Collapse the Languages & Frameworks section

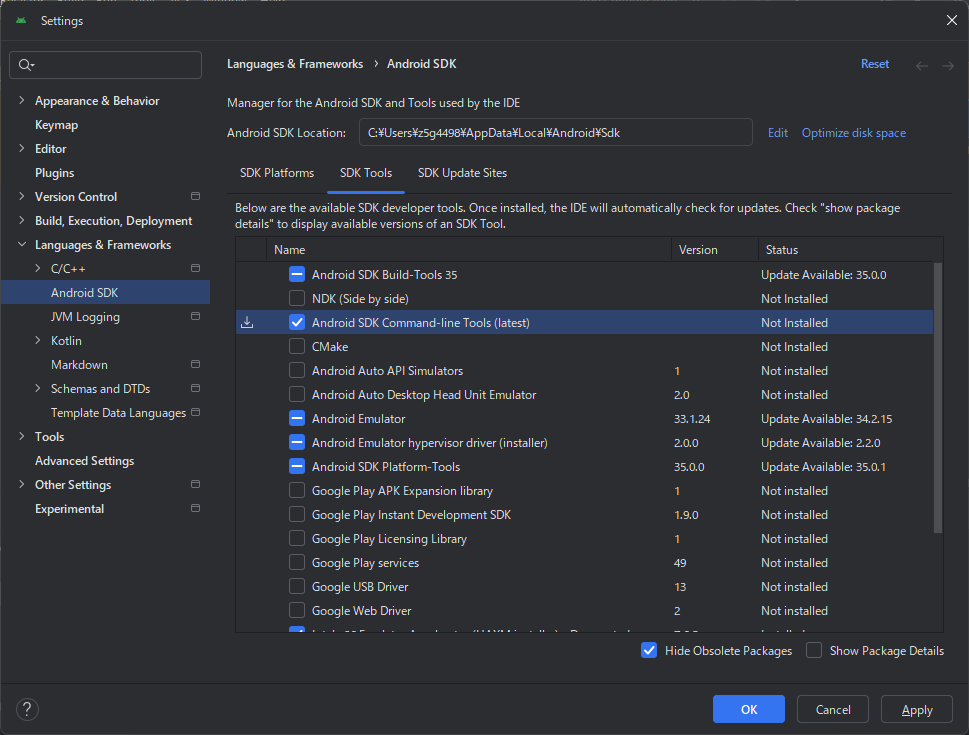tap(22, 245)
